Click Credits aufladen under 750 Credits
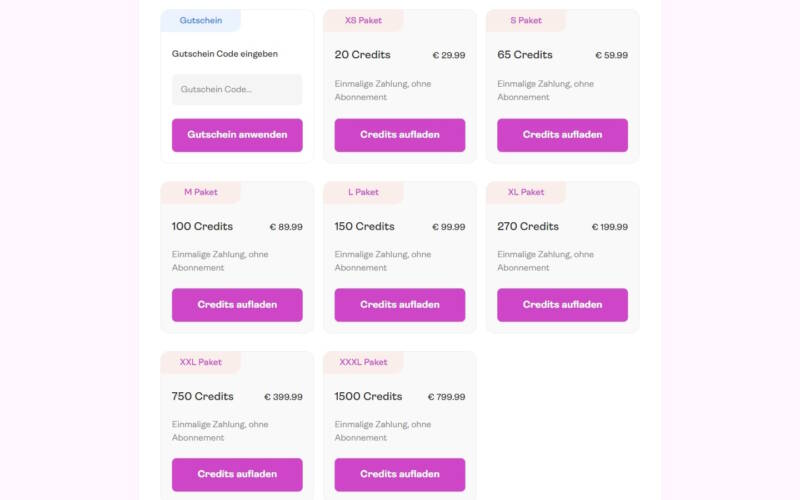Screen dimensions: 800x500 [x=237, y=474]
